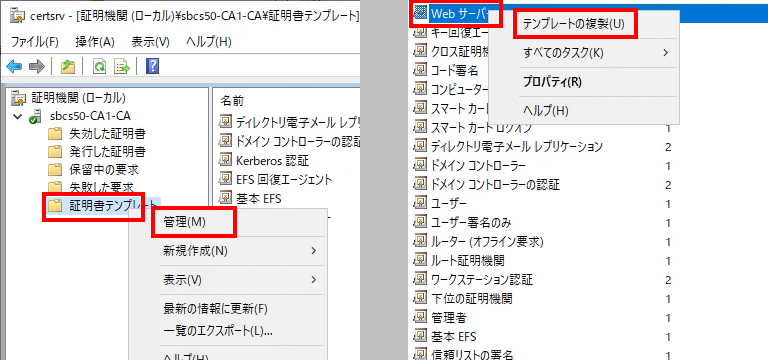Collapse the sbcs50-CA1-CA tree node
This screenshot has width=768, height=360.
pyautogui.click(x=18, y=117)
